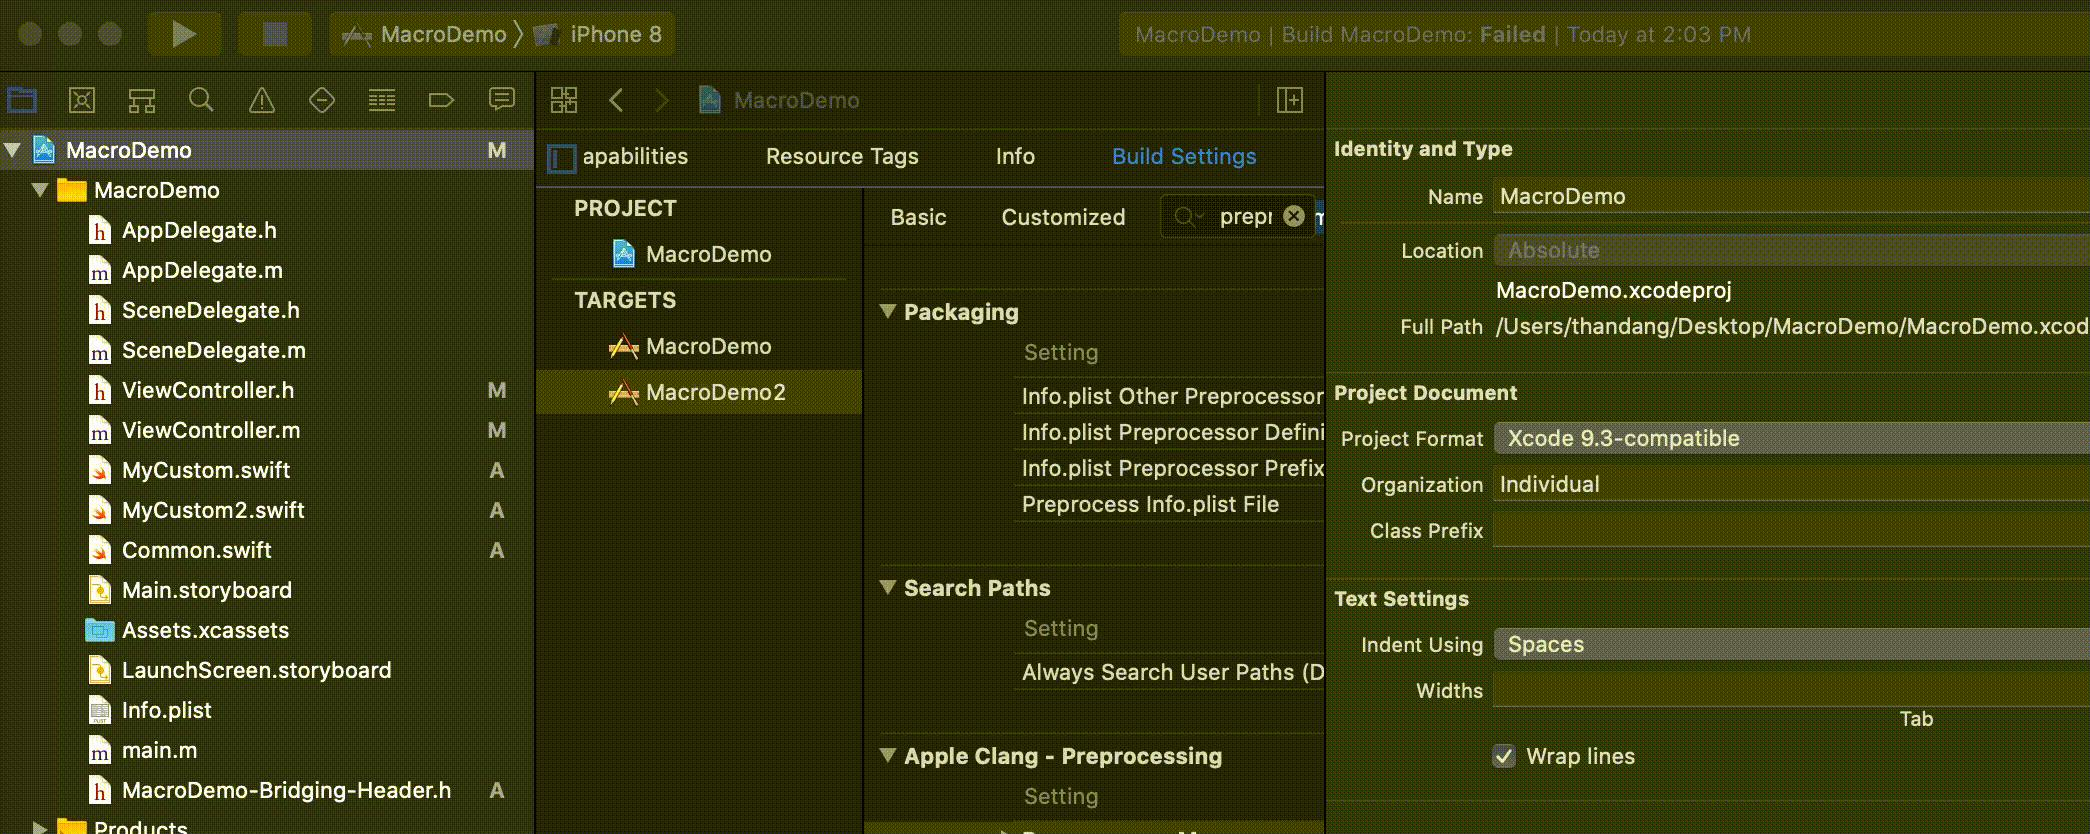Expand the Products folder

tap(40, 827)
